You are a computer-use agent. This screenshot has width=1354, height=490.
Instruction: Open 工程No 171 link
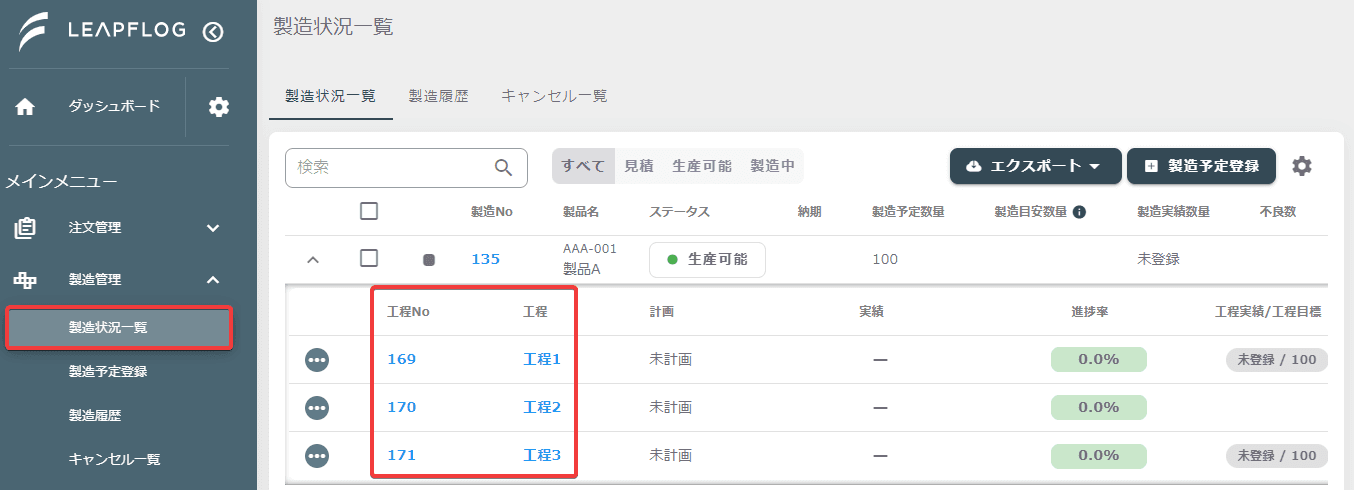point(401,455)
